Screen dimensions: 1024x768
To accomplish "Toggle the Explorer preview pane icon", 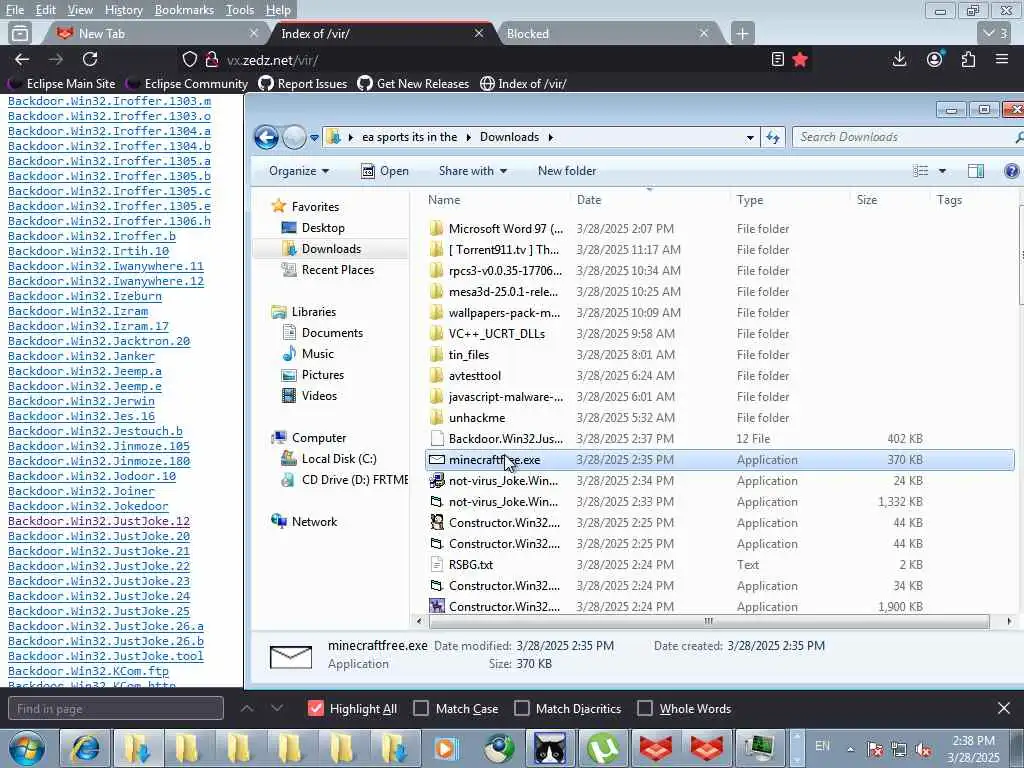I will coord(976,171).
